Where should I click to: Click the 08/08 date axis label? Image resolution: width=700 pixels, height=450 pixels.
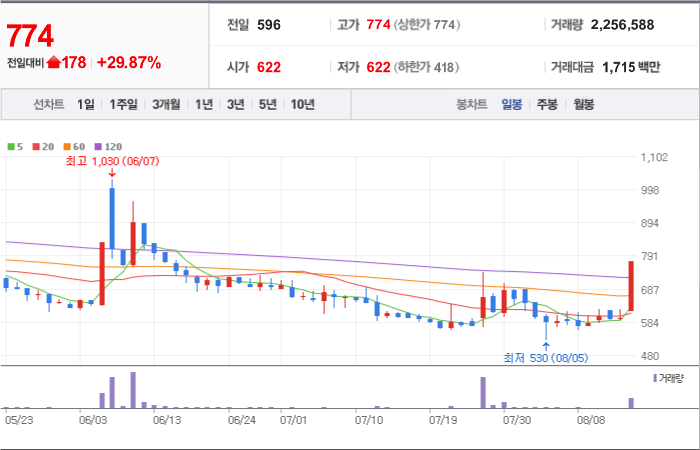coord(591,421)
